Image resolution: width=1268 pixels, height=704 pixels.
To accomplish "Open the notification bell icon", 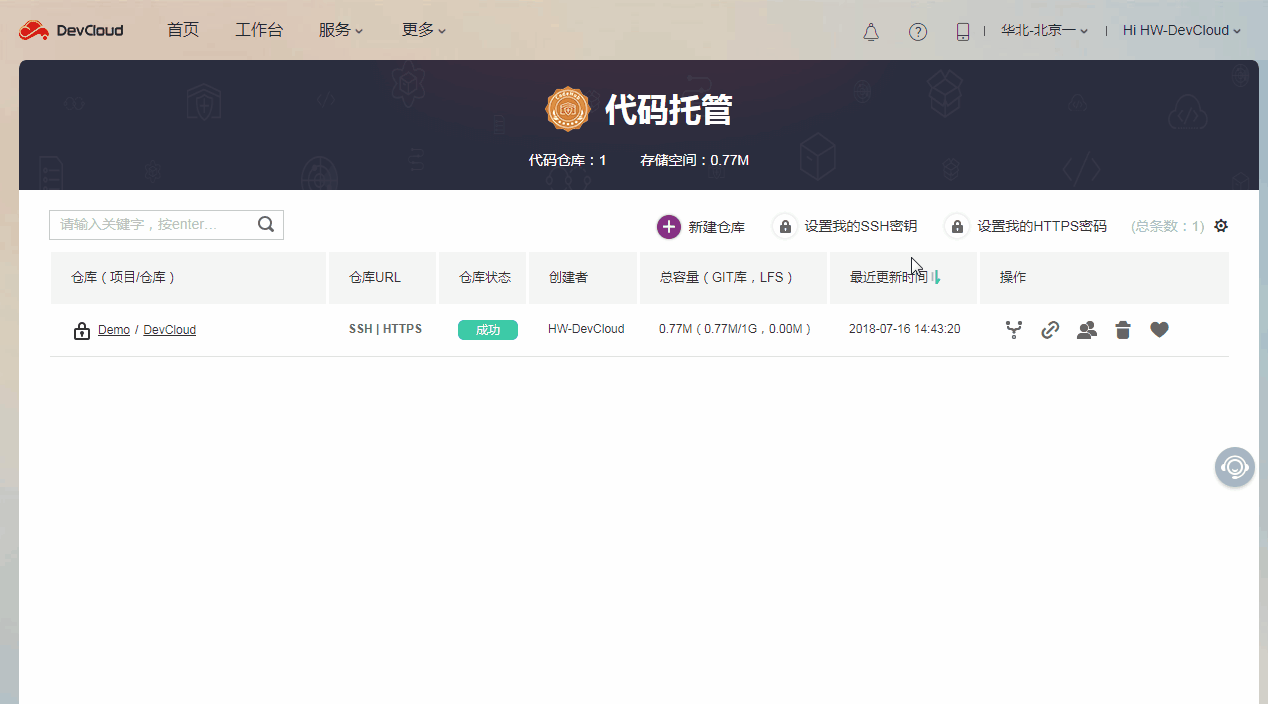I will click(870, 31).
